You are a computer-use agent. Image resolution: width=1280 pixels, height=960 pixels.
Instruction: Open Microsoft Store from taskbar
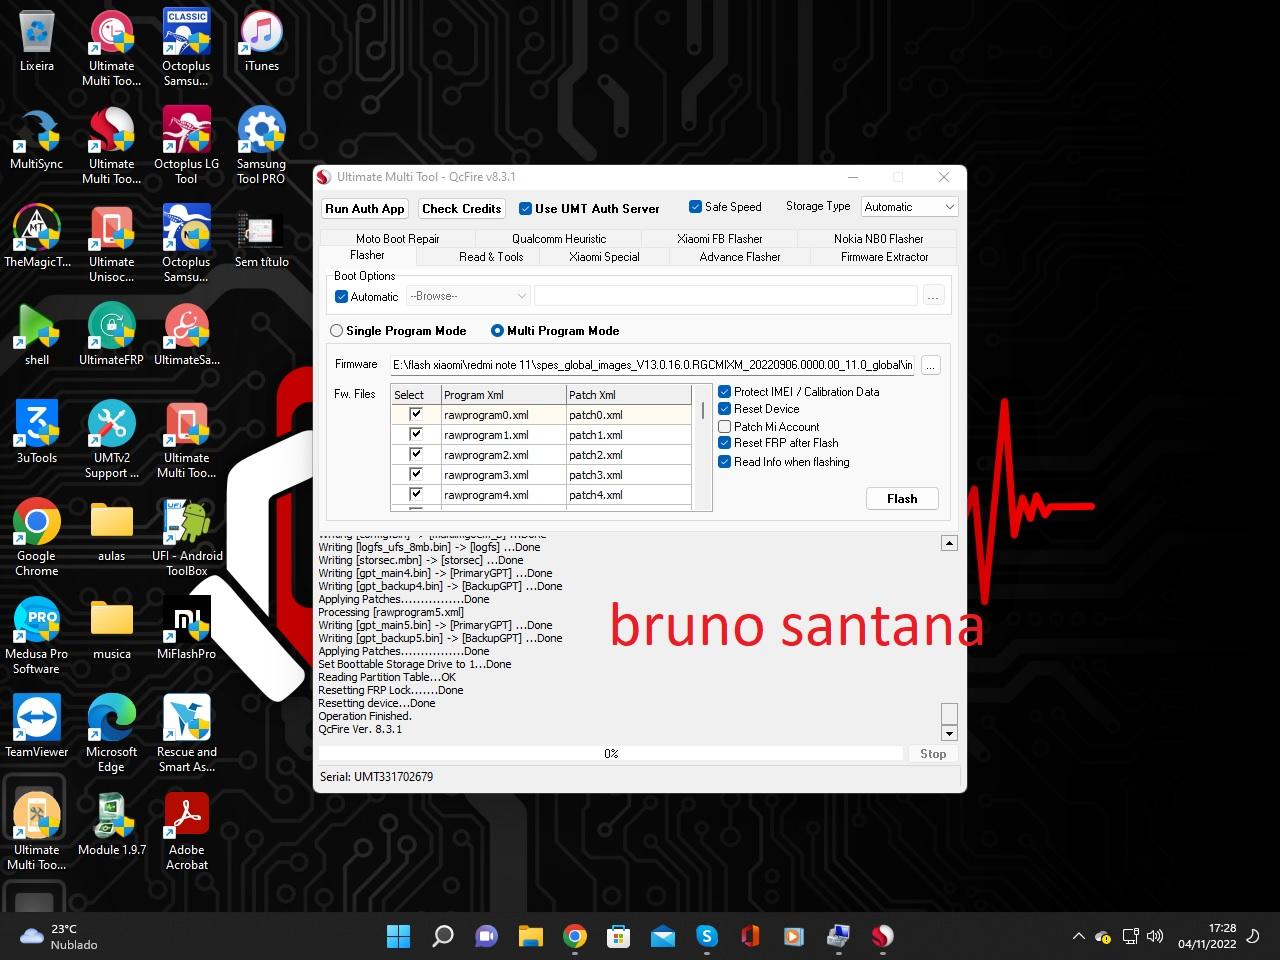click(618, 936)
